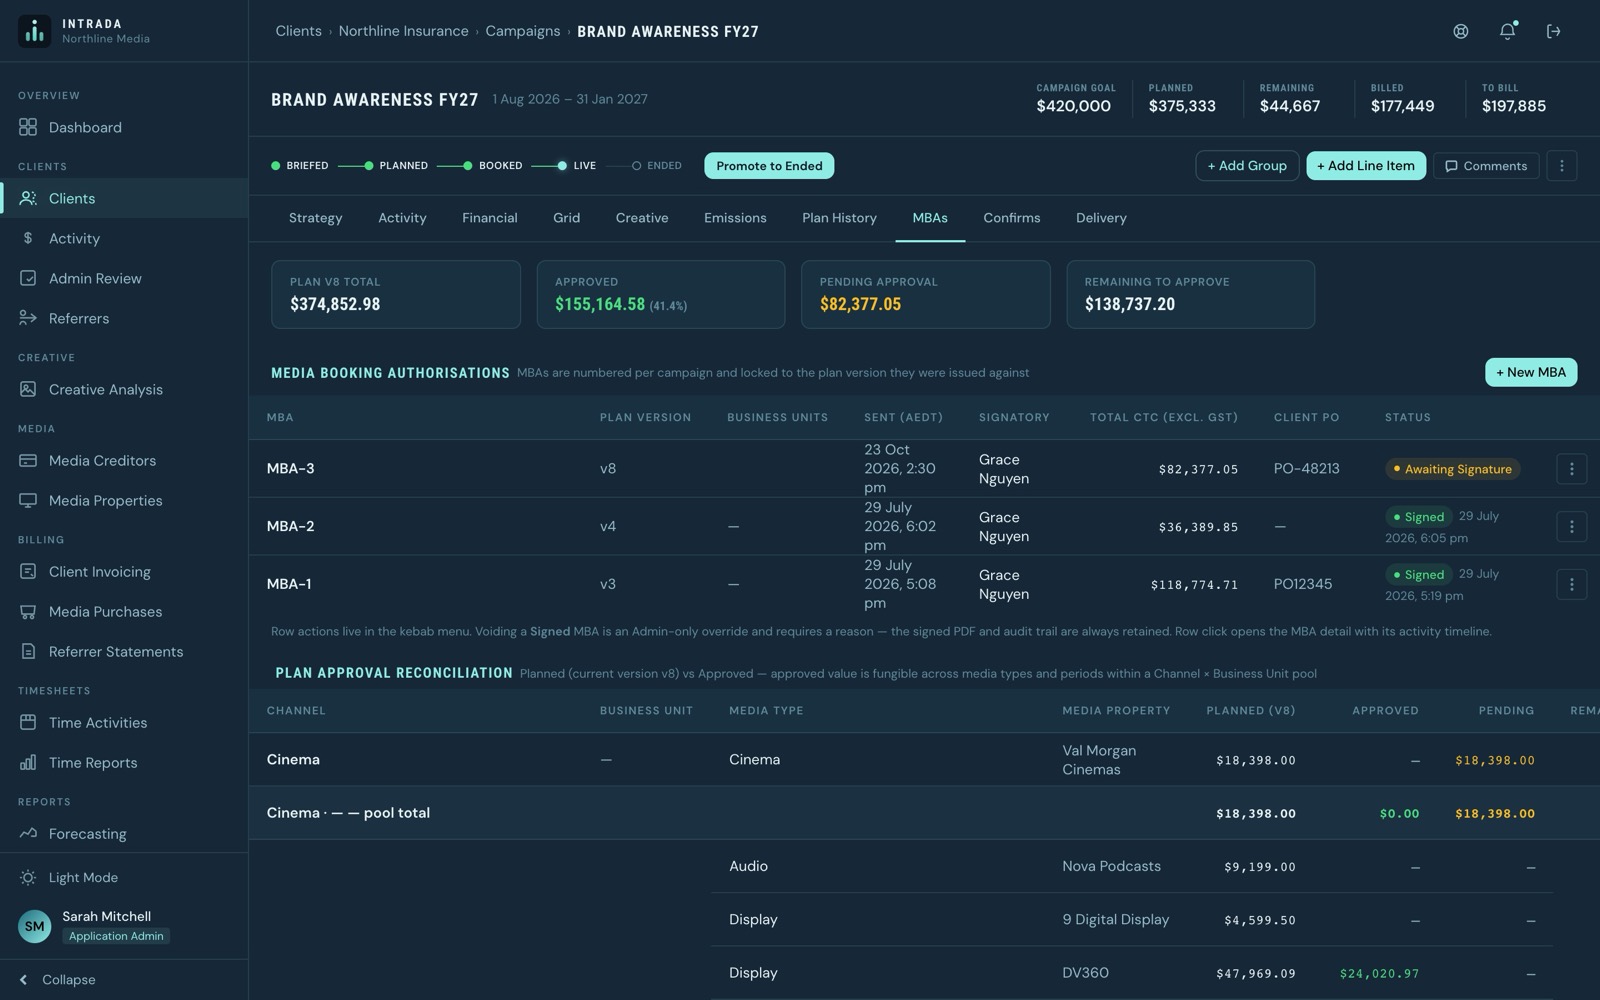
Task: Switch to the Strategy tab
Action: (315, 218)
